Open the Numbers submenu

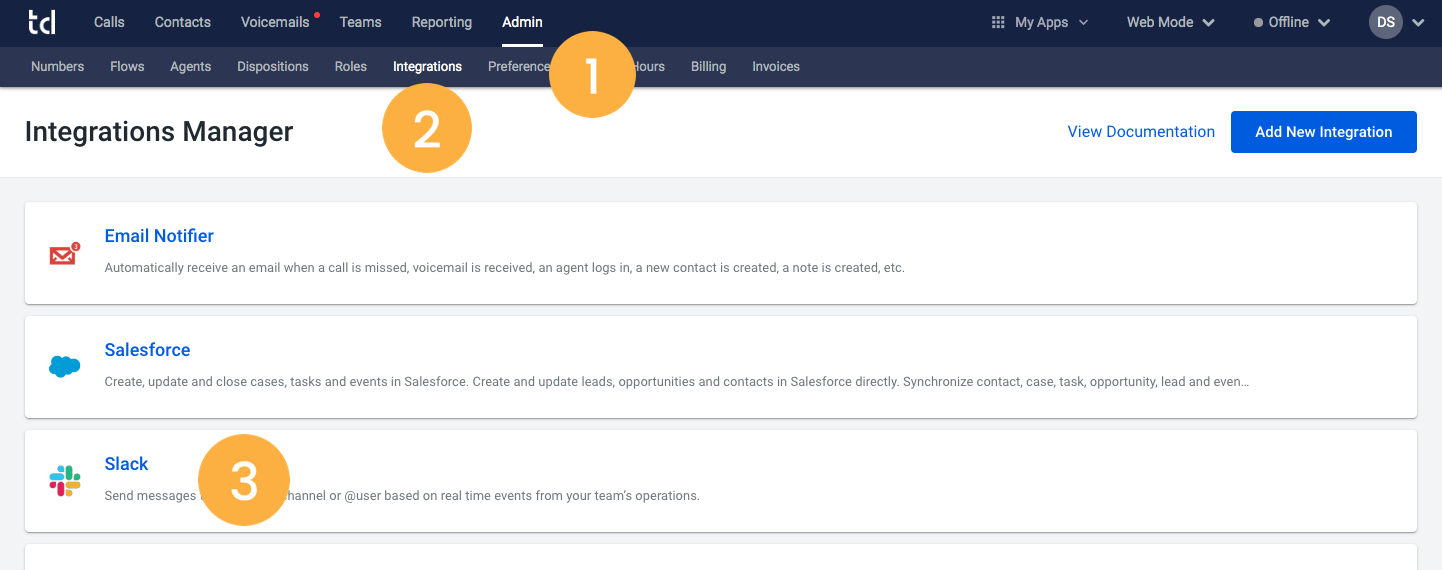pyautogui.click(x=58, y=66)
